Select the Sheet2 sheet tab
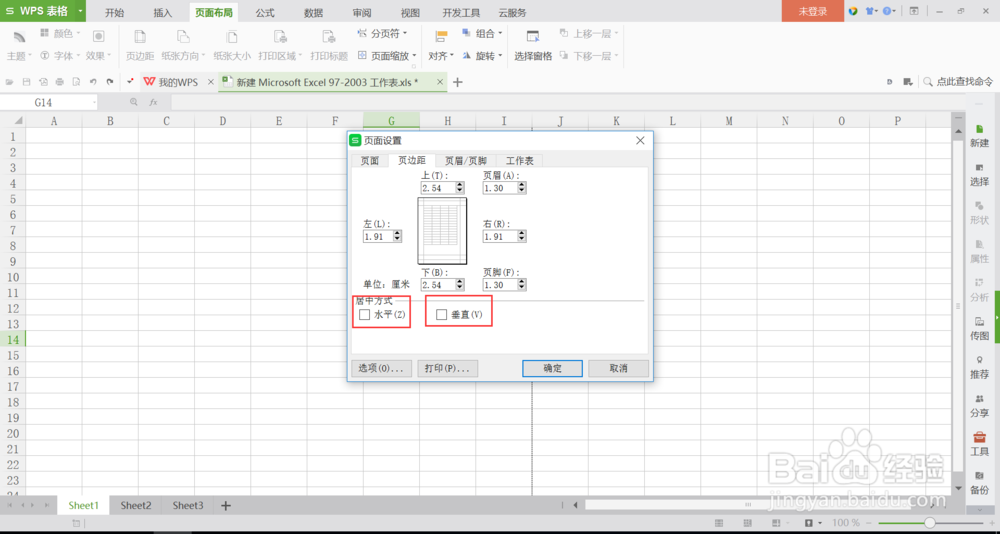1000x534 pixels. pyautogui.click(x=136, y=505)
